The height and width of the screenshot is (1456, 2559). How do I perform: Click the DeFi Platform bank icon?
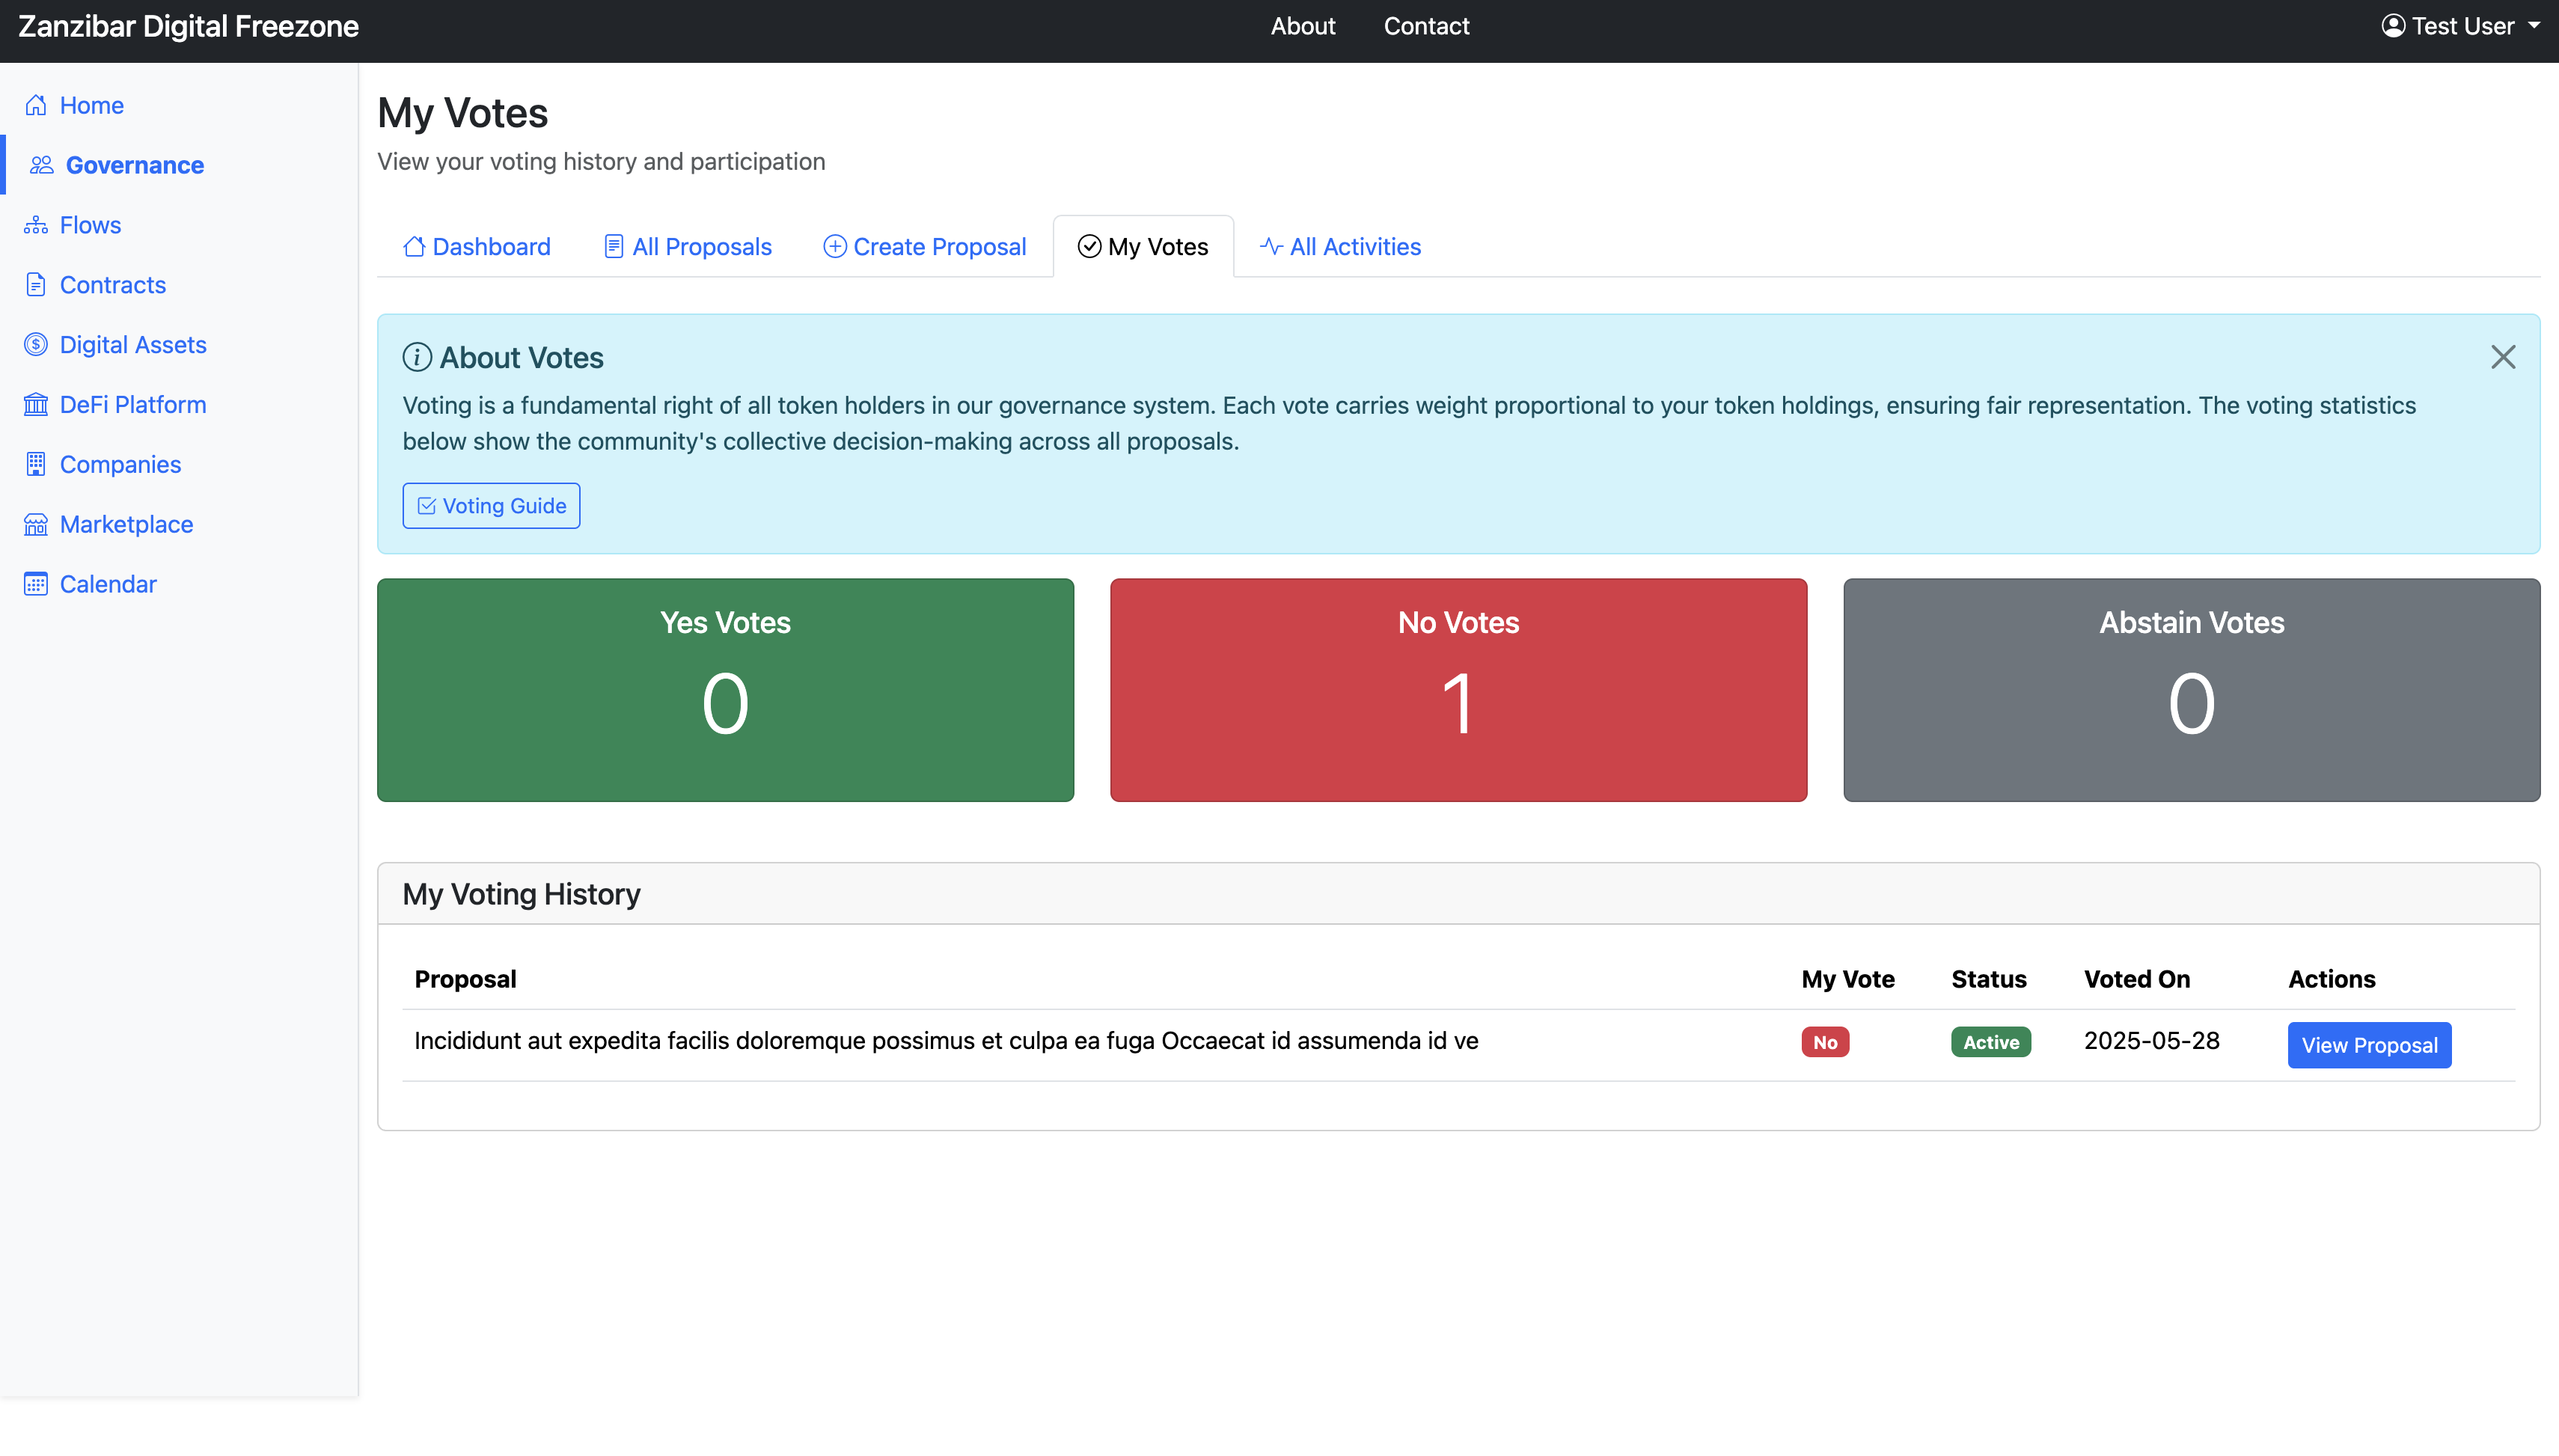[x=36, y=405]
